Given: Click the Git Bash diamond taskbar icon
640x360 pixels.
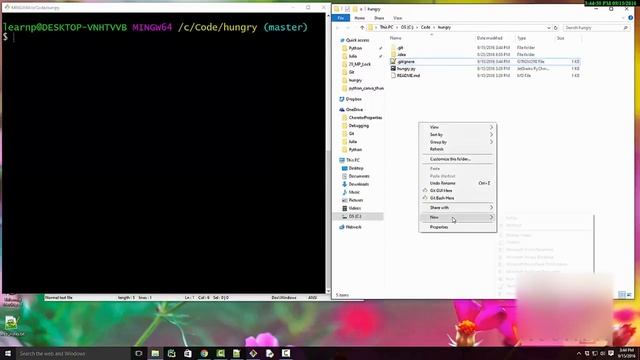Looking at the screenshot, I should coord(253,353).
